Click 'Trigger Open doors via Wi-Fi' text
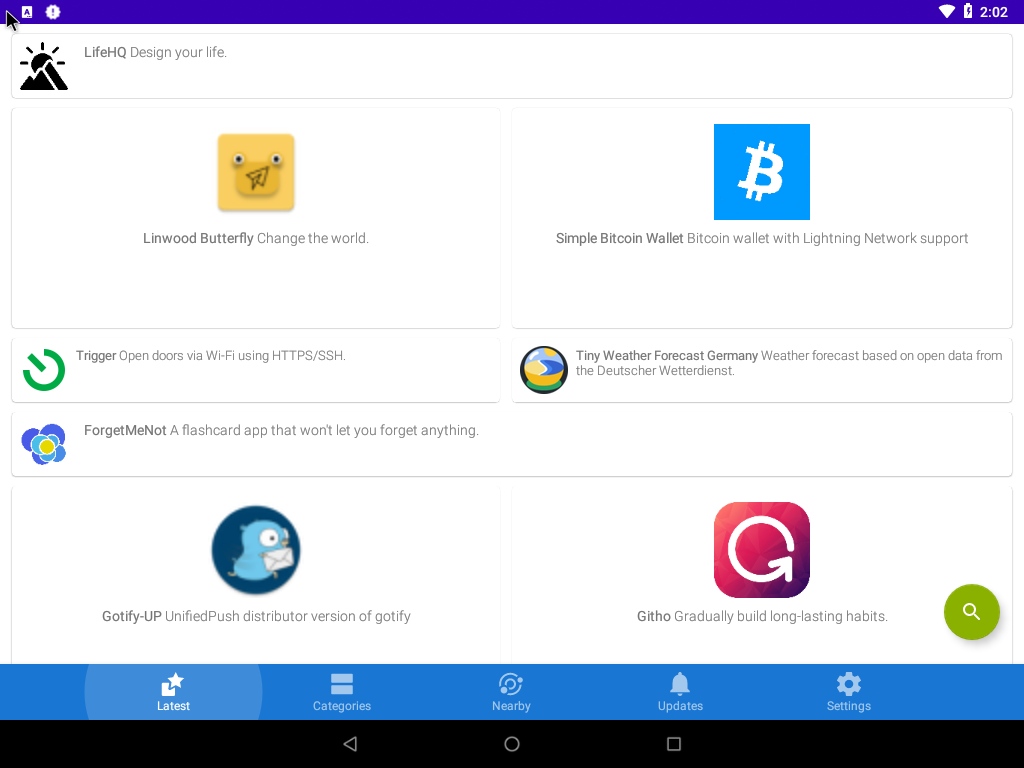The width and height of the screenshot is (1024, 768). tap(211, 355)
